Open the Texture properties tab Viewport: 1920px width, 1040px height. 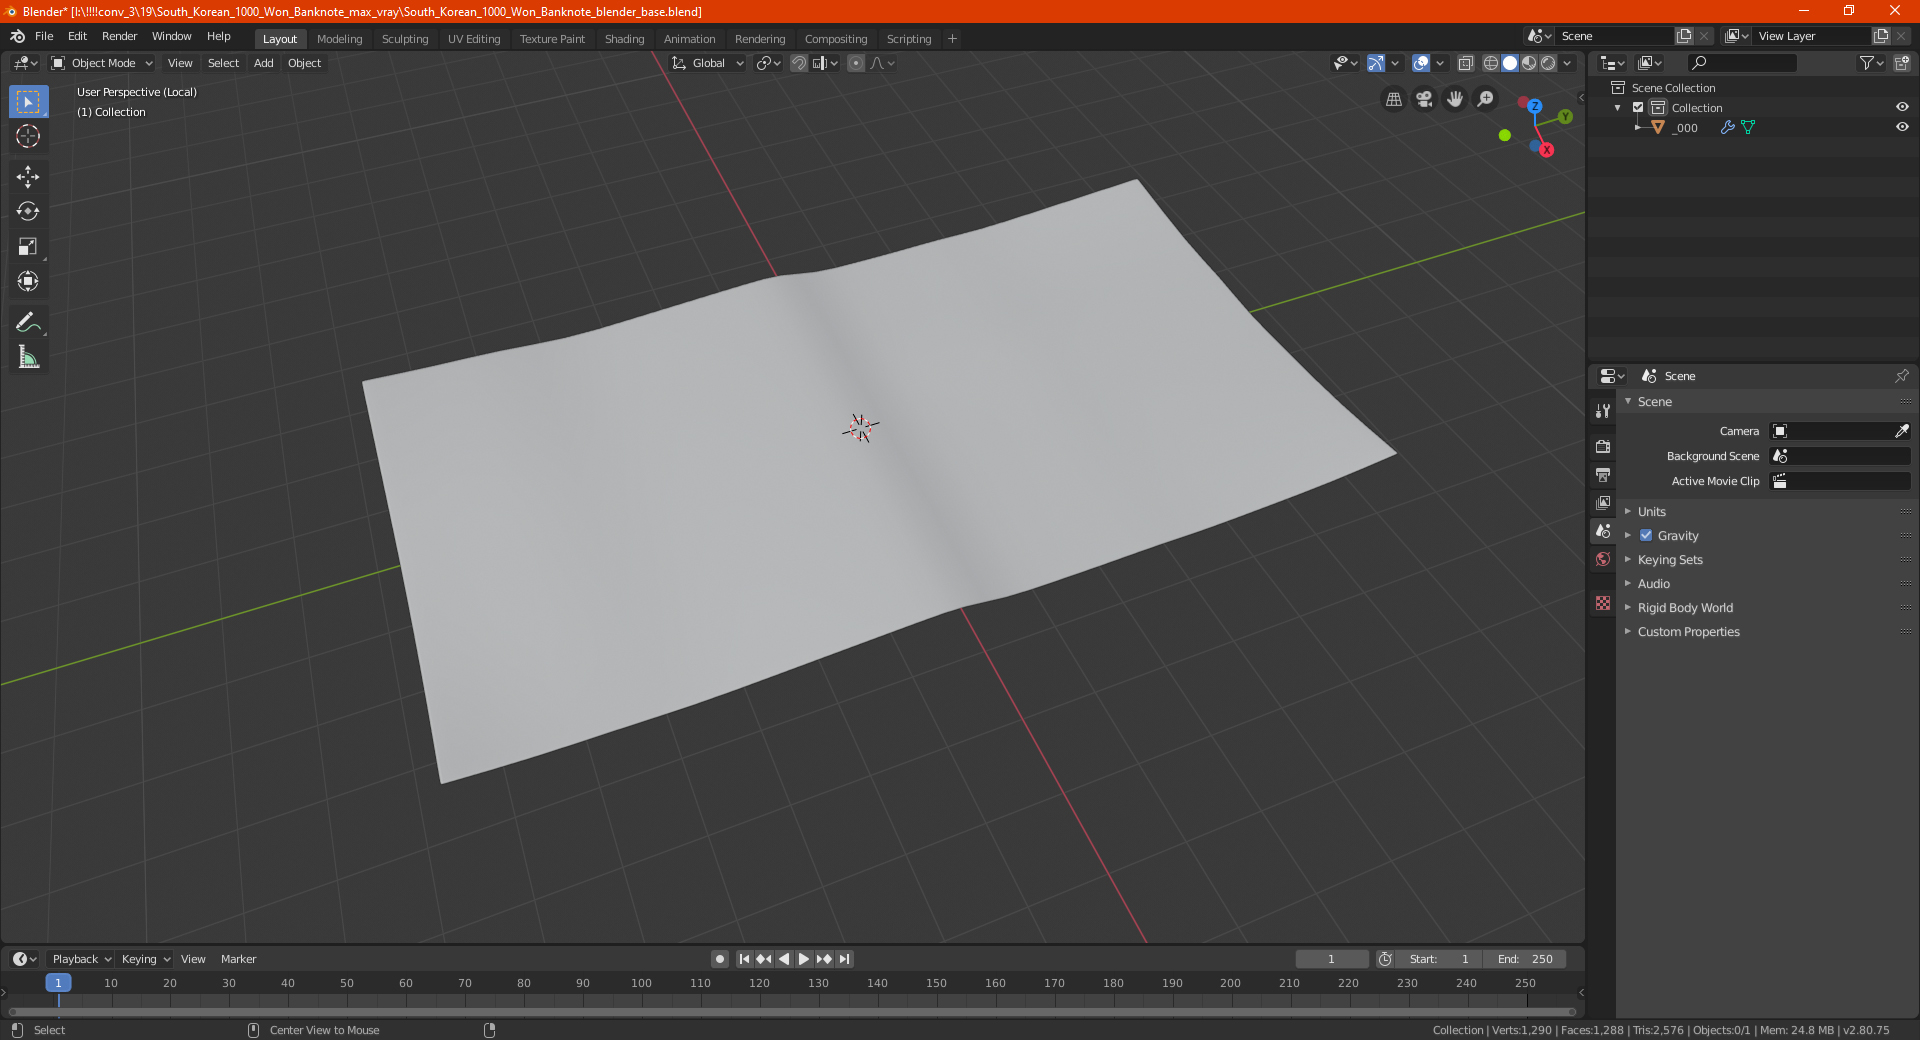click(x=1603, y=603)
